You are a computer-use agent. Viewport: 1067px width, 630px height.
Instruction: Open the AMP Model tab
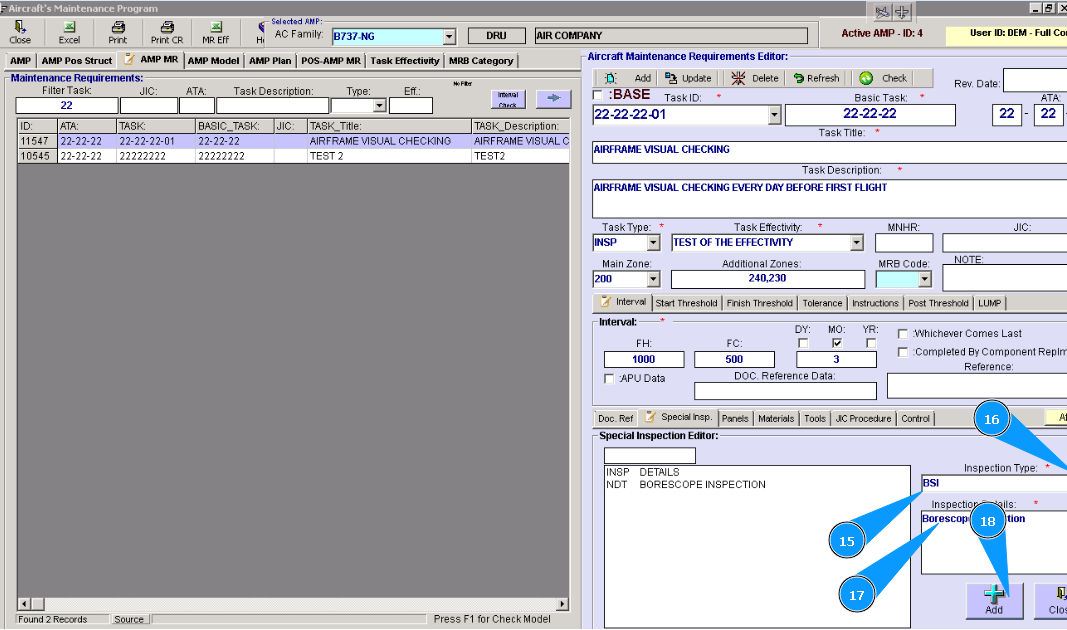click(x=214, y=61)
